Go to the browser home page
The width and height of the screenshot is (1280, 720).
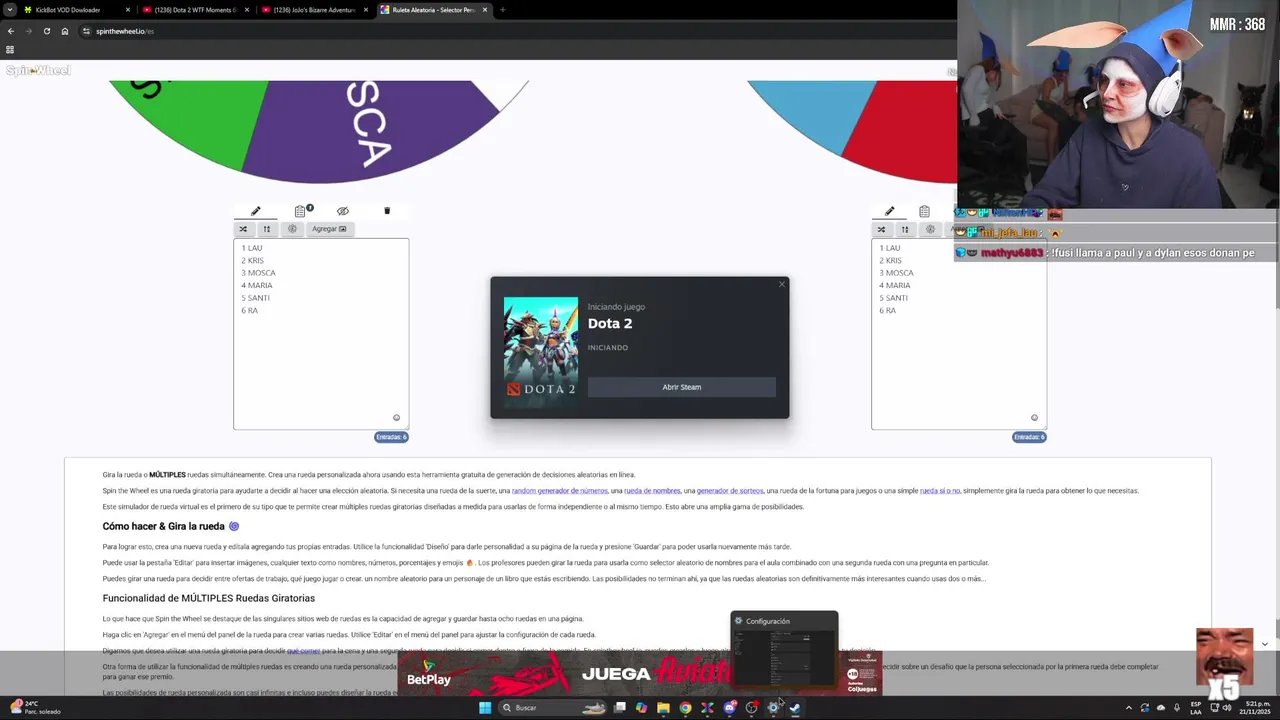tap(65, 31)
